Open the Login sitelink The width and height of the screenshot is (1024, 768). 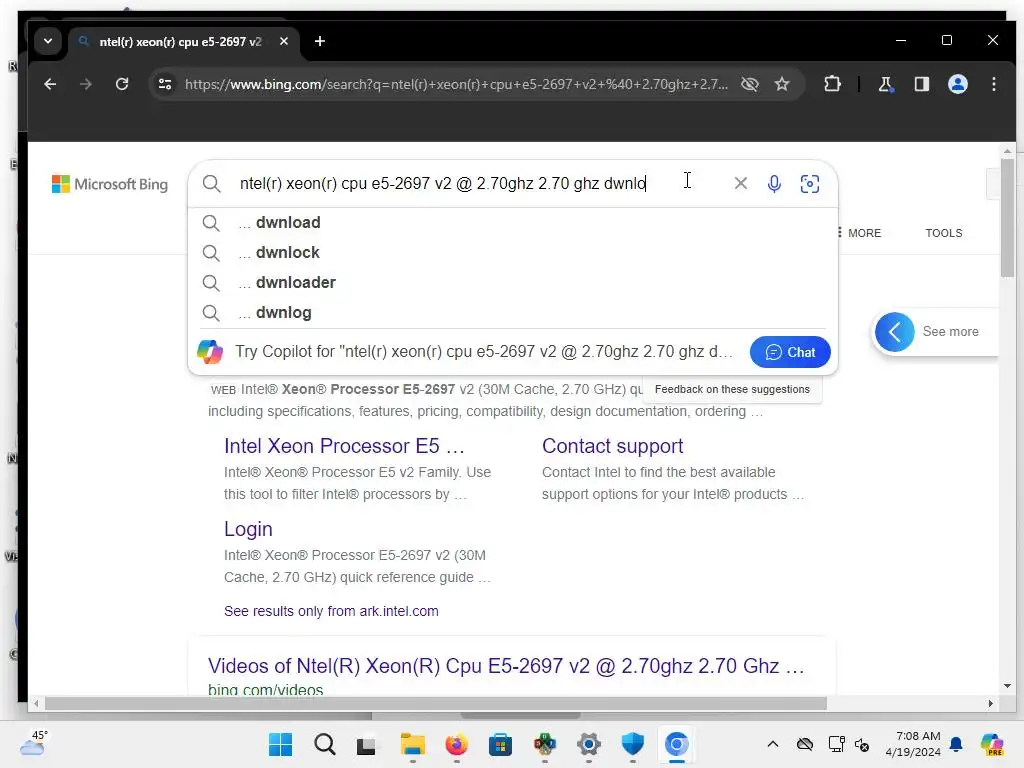click(x=248, y=529)
